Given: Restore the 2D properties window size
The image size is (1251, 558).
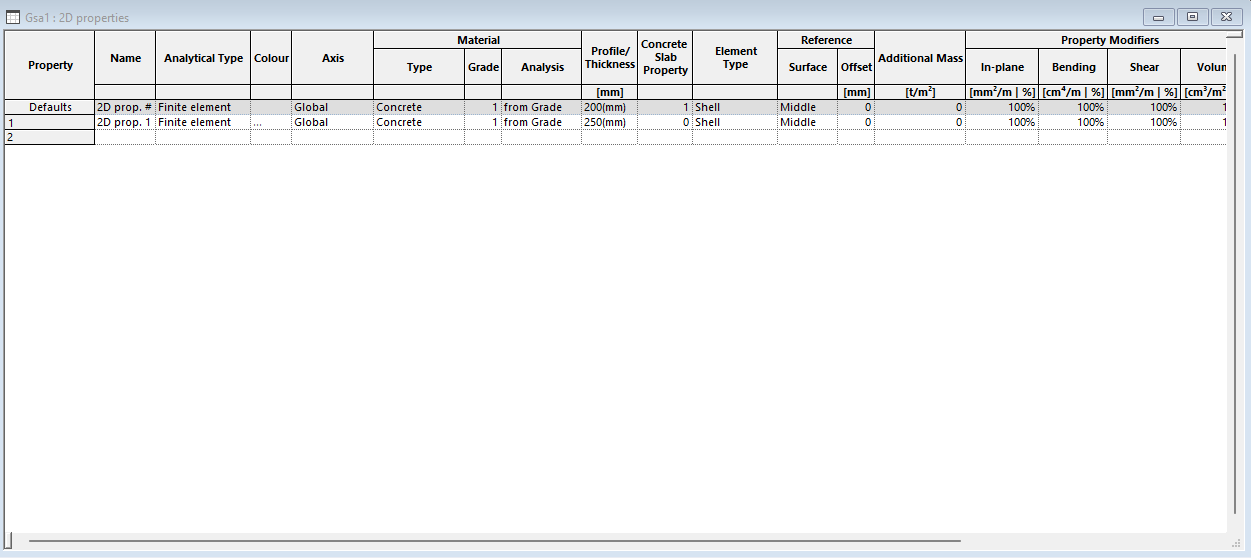Looking at the screenshot, I should 1192,17.
